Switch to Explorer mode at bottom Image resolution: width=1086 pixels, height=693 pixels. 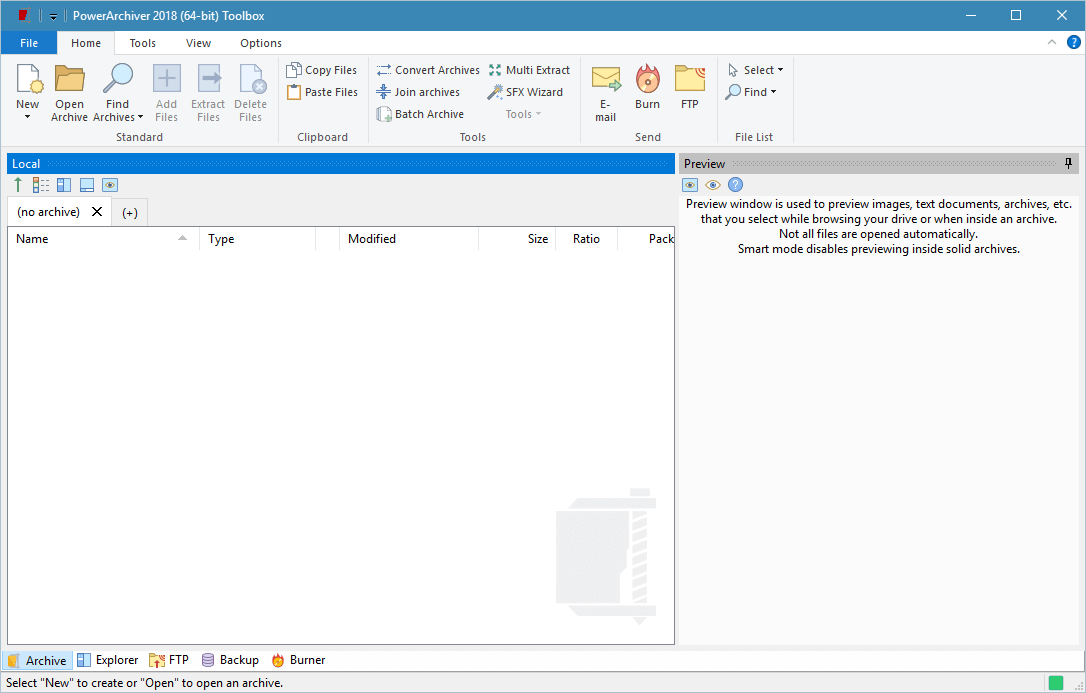tap(107, 660)
